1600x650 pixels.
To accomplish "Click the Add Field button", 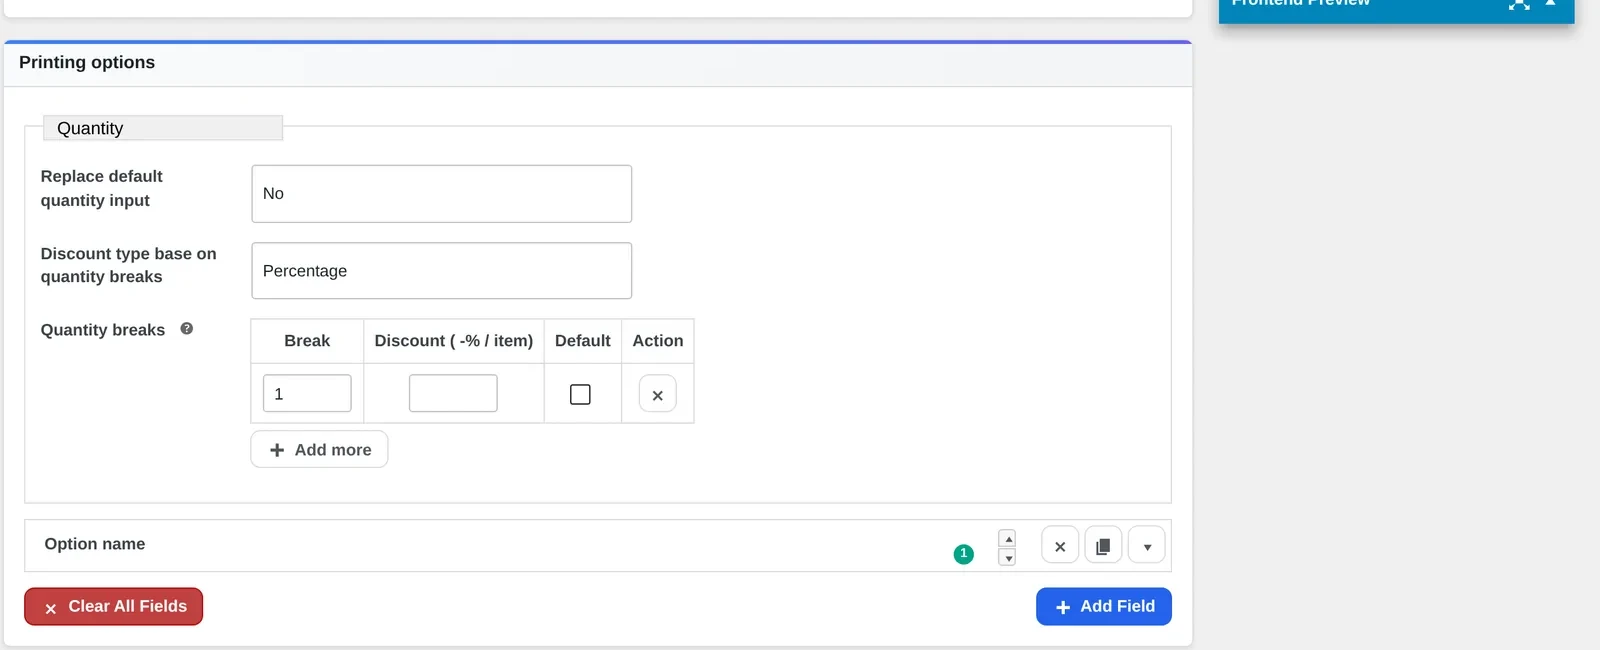I will pos(1104,606).
